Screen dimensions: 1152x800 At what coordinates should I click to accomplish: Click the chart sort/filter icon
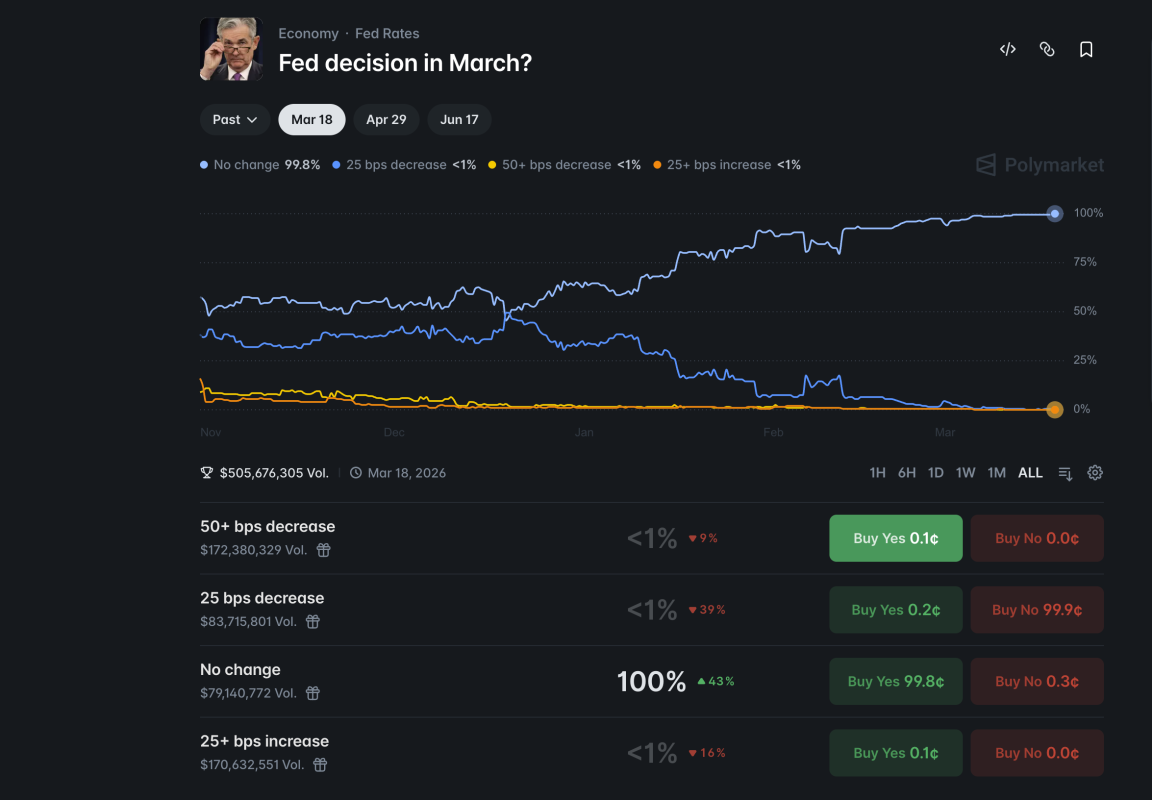[1066, 473]
